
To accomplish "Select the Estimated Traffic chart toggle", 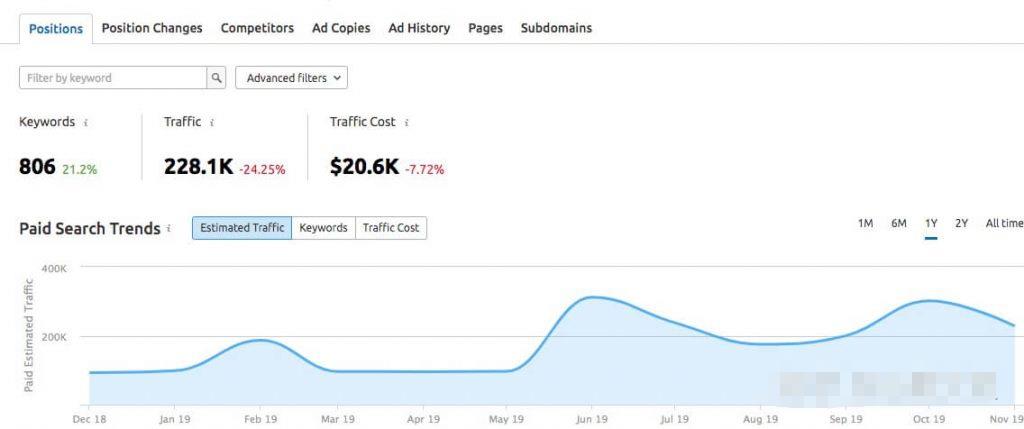I will point(242,228).
